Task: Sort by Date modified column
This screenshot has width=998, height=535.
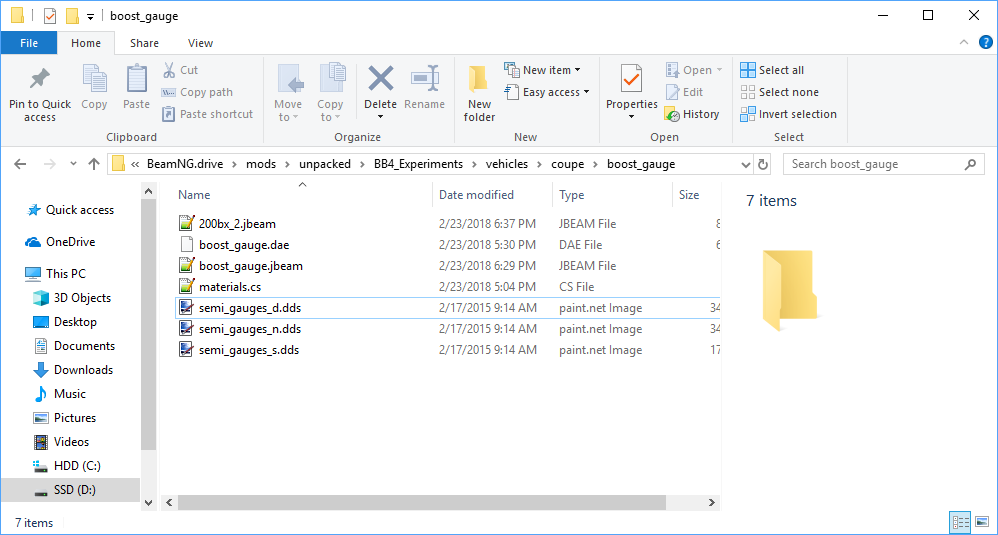Action: [x=476, y=195]
